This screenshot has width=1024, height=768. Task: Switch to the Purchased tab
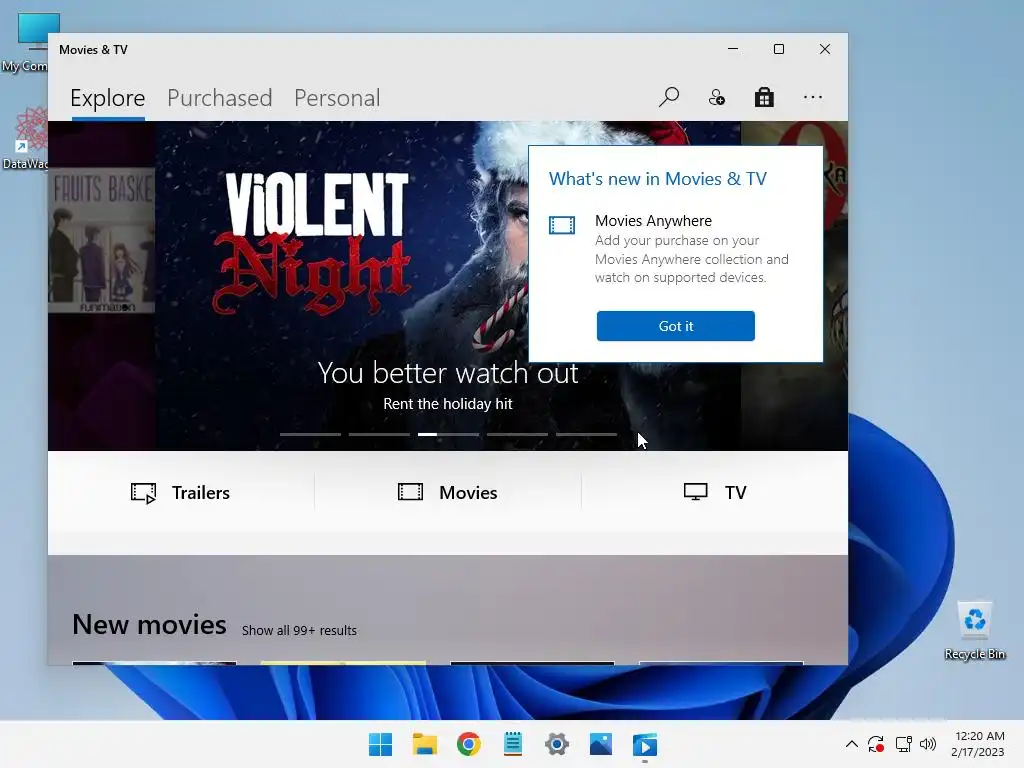tap(219, 98)
